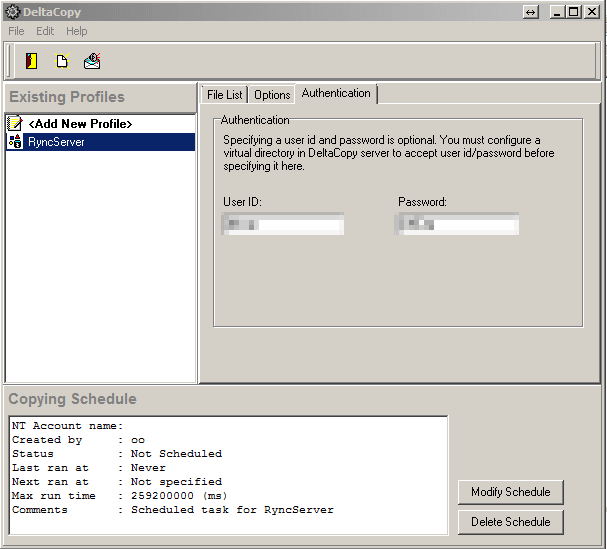
Task: Close the DeltaCopy window
Action: point(592,12)
